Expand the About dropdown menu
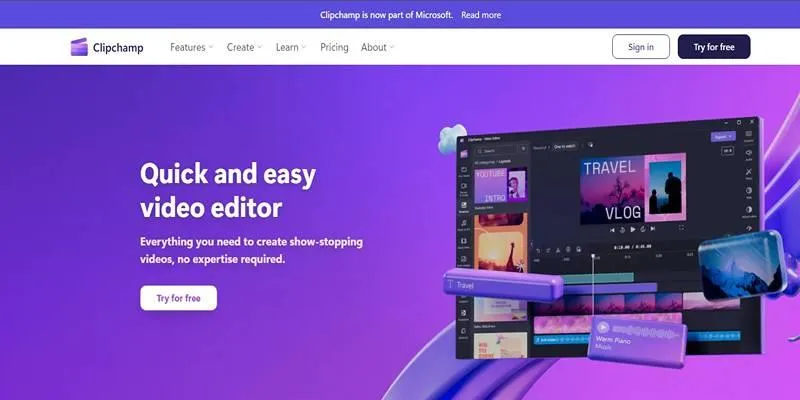The width and height of the screenshot is (800, 400). pos(378,47)
